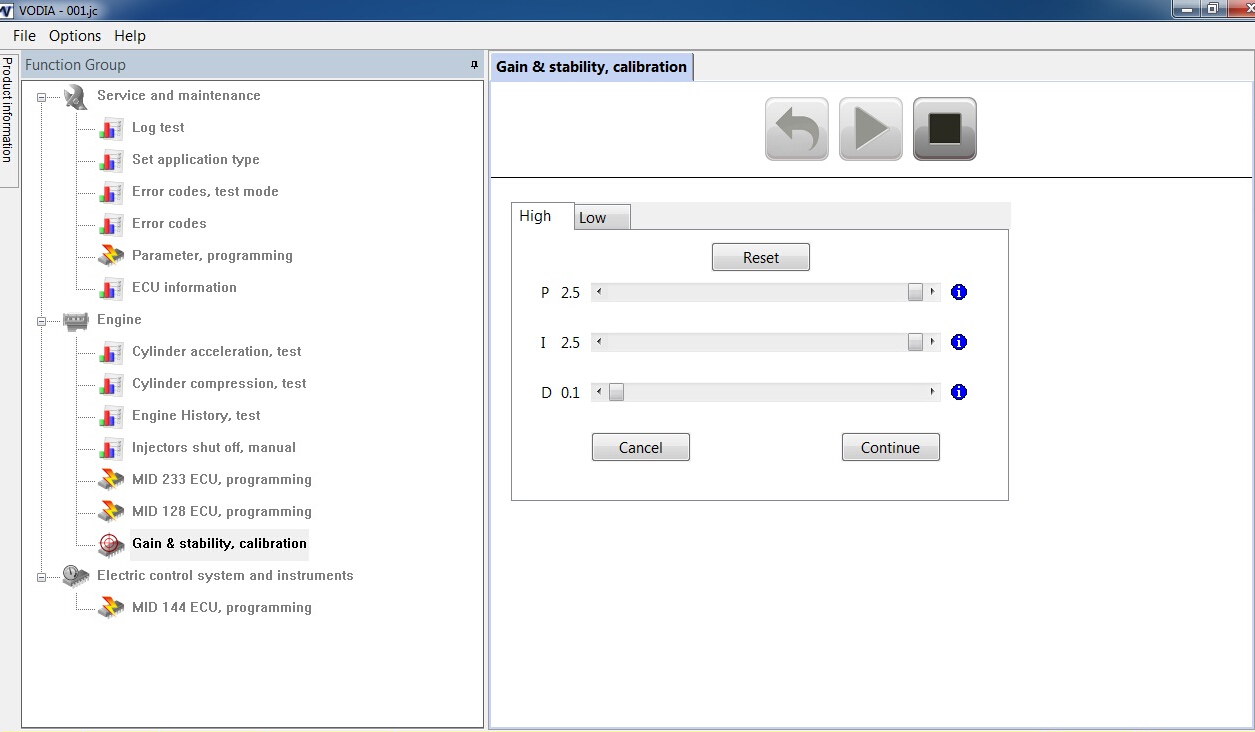Image resolution: width=1255 pixels, height=732 pixels.
Task: Collapse Electric control system and instruments node
Action: 42,577
